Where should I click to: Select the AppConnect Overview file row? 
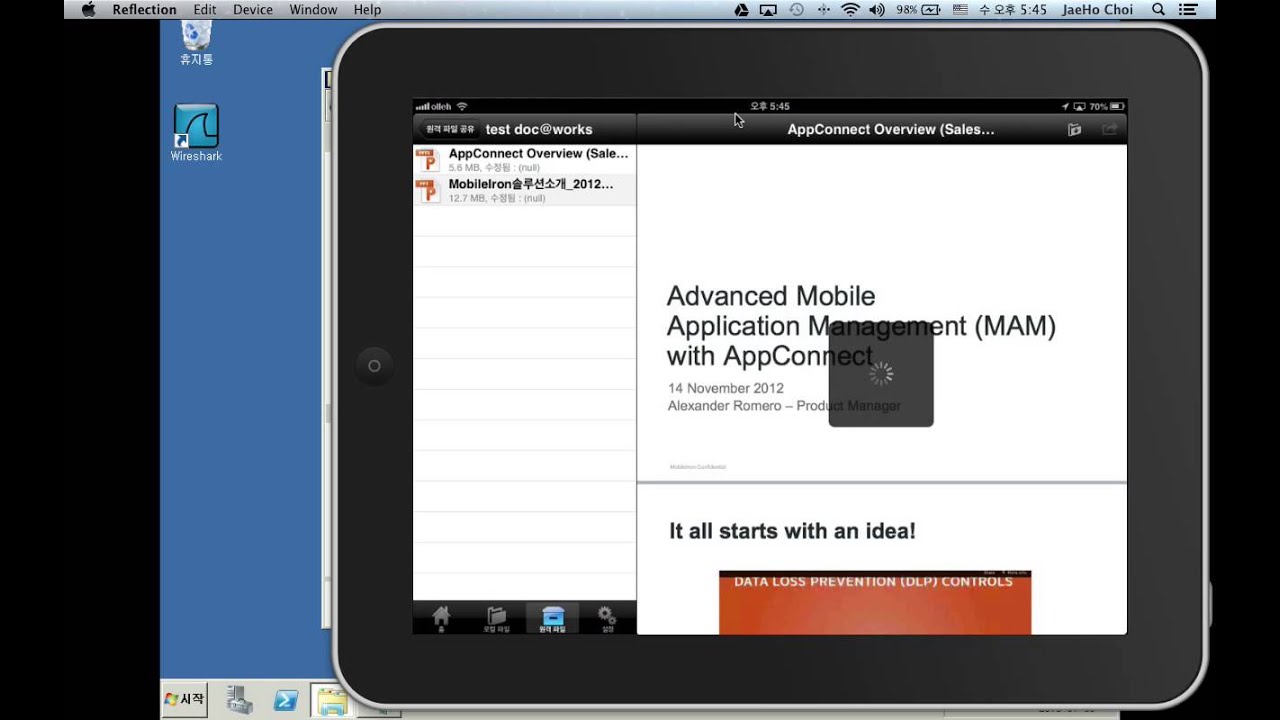[524, 160]
